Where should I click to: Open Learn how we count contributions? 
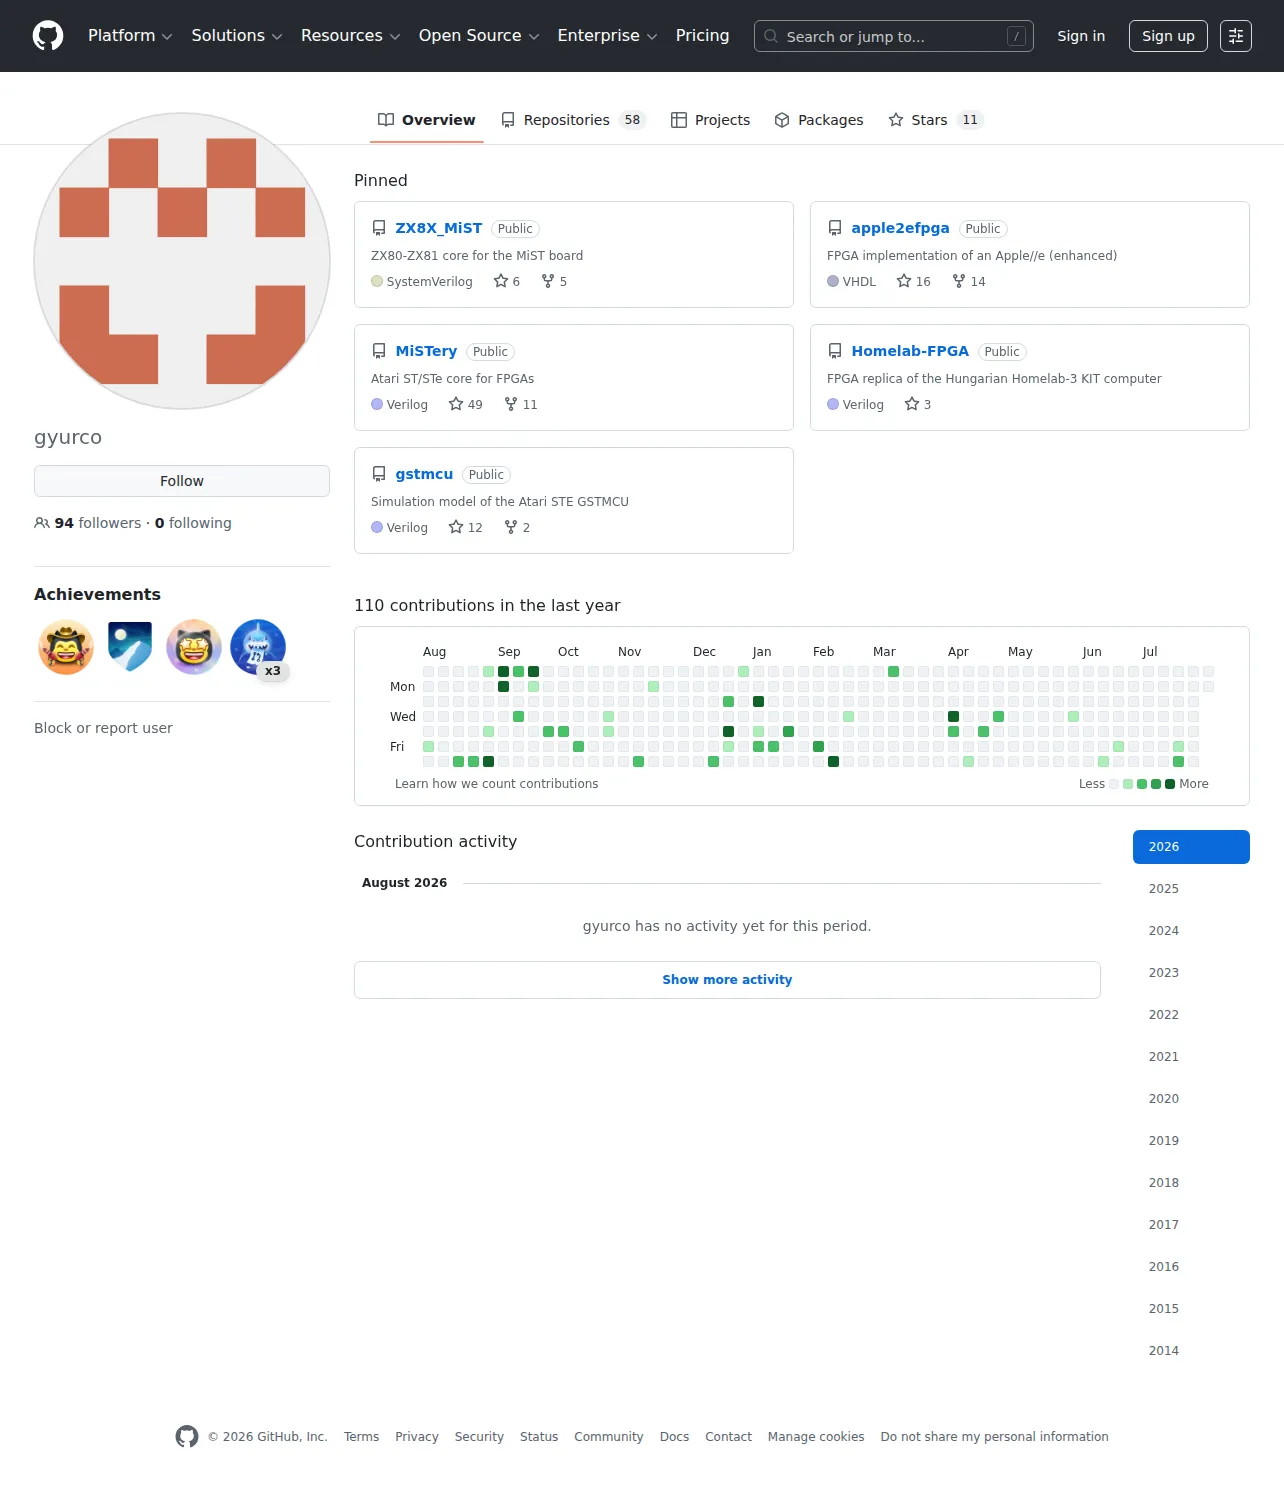[496, 784]
